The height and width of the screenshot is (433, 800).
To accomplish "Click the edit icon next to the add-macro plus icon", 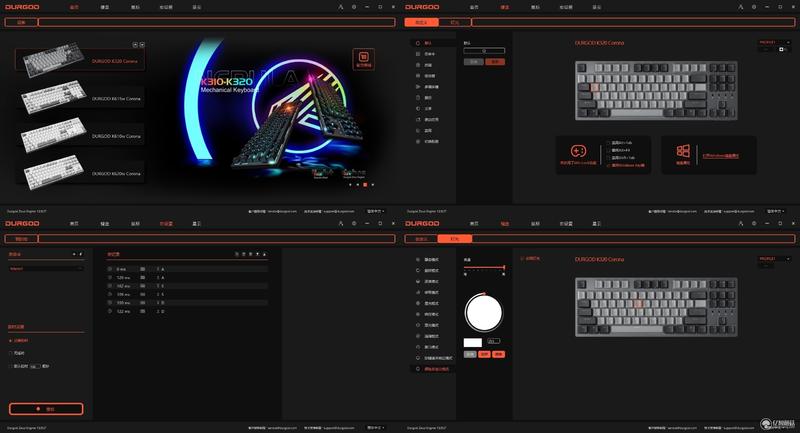I will coord(81,254).
